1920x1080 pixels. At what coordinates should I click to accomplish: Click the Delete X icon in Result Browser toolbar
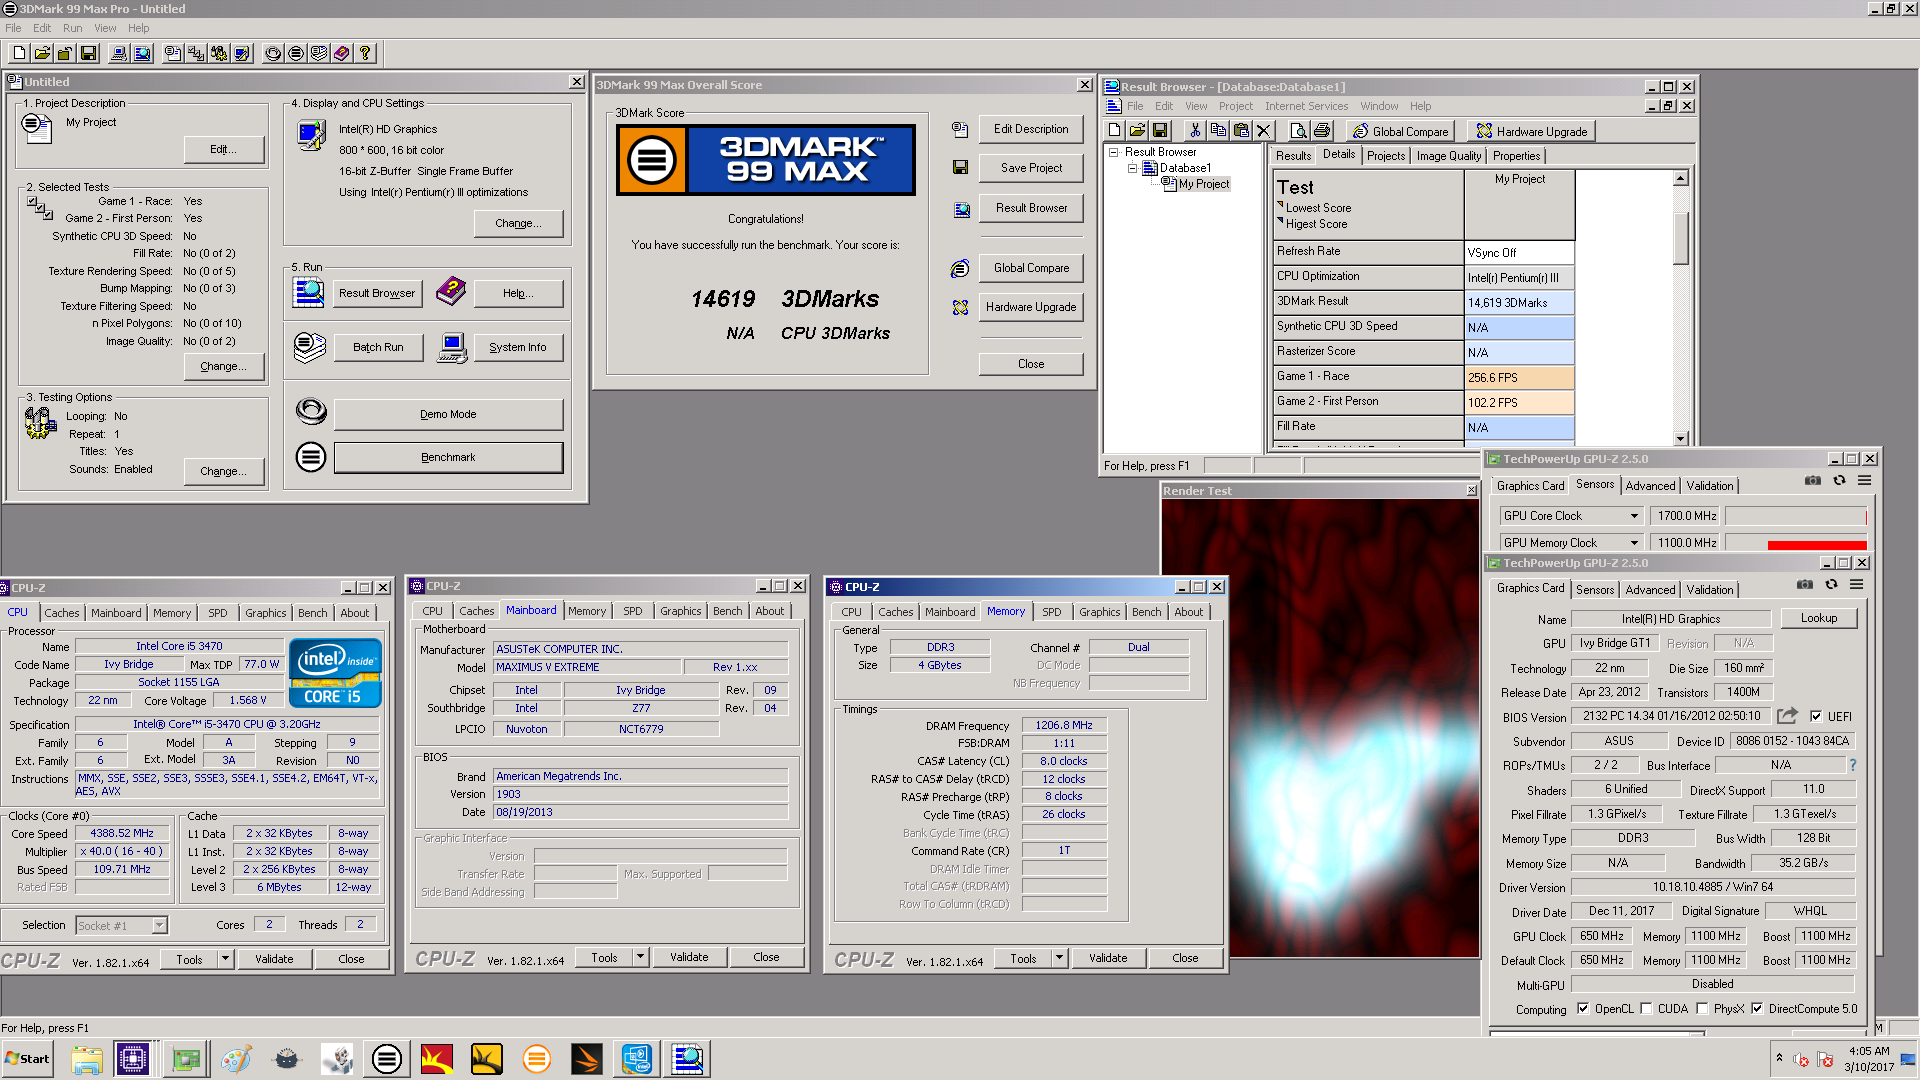click(1263, 131)
